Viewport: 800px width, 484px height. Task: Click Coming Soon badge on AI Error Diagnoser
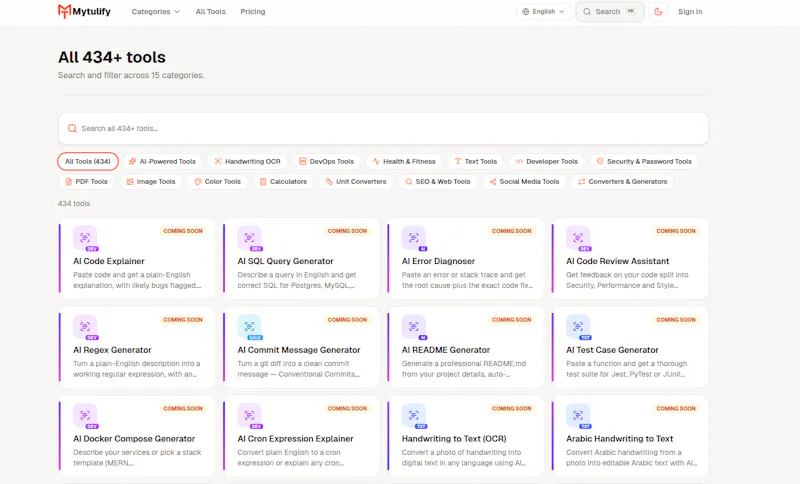pyautogui.click(x=512, y=231)
